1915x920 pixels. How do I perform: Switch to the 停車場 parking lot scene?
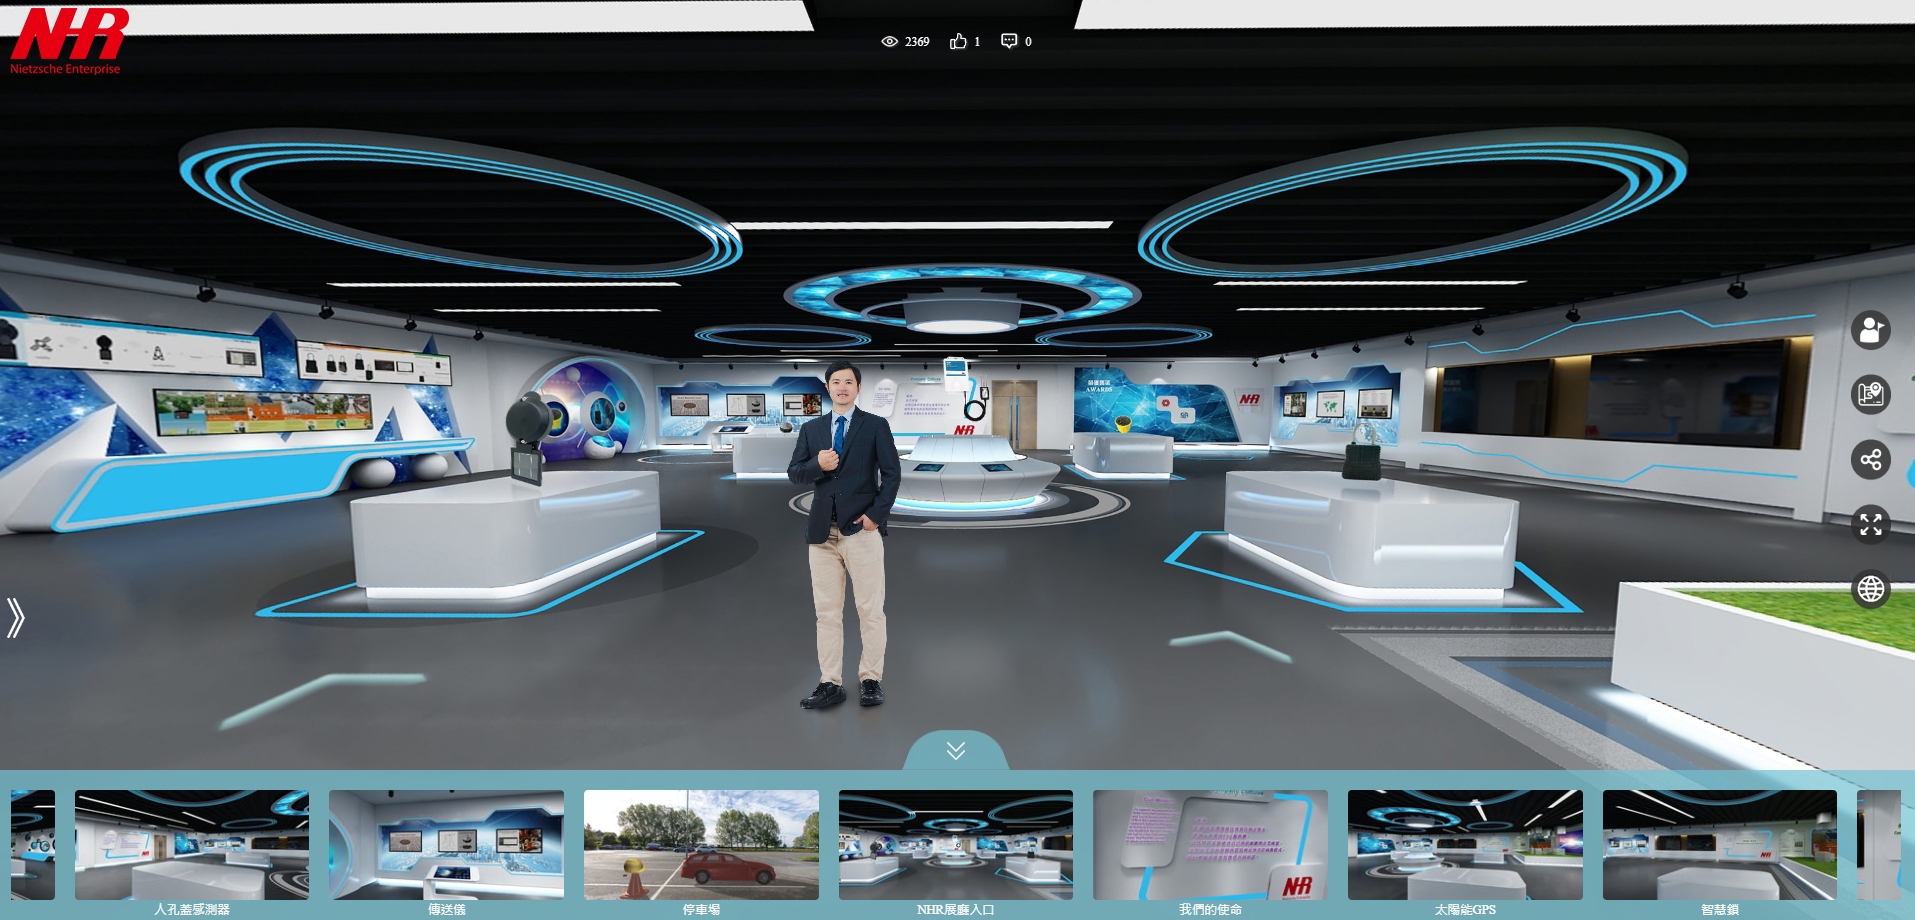coord(701,845)
